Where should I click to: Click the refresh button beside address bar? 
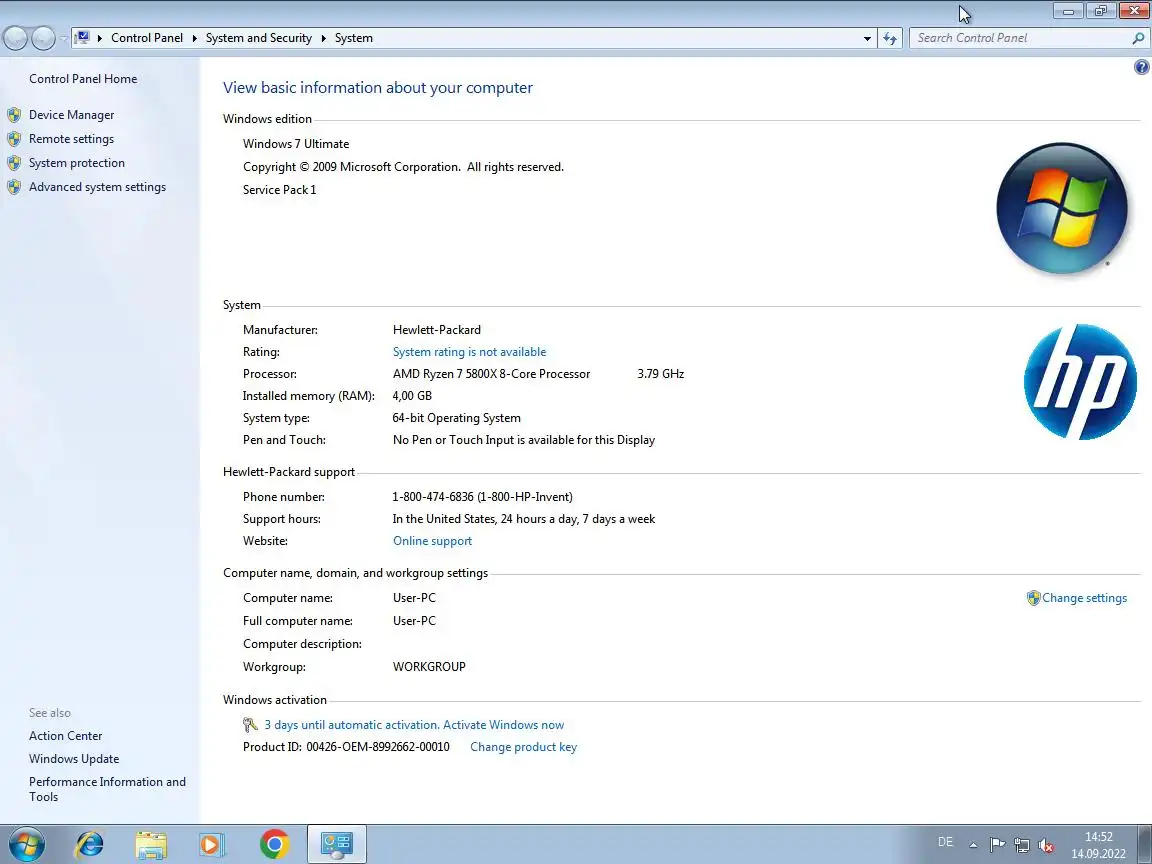click(890, 38)
